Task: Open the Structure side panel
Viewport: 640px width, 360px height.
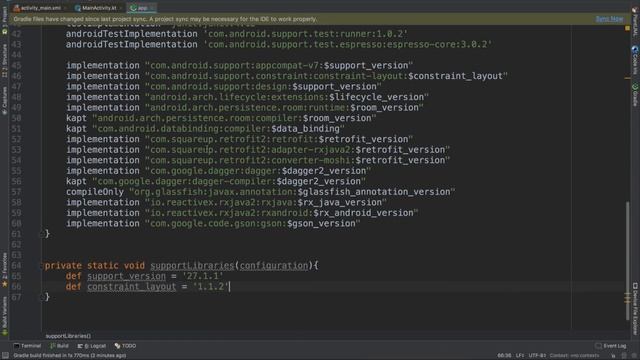Action: pos(4,60)
